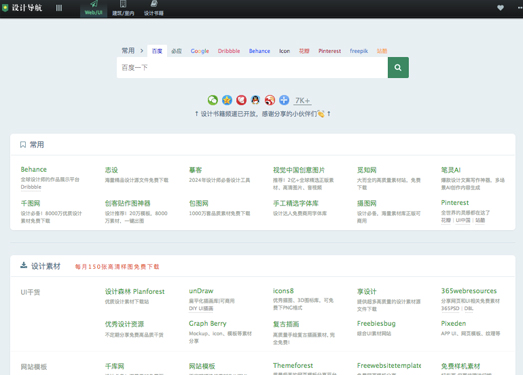Viewport: 523px width, 375px height.
Task: Select the freepik search tab
Action: 359,51
